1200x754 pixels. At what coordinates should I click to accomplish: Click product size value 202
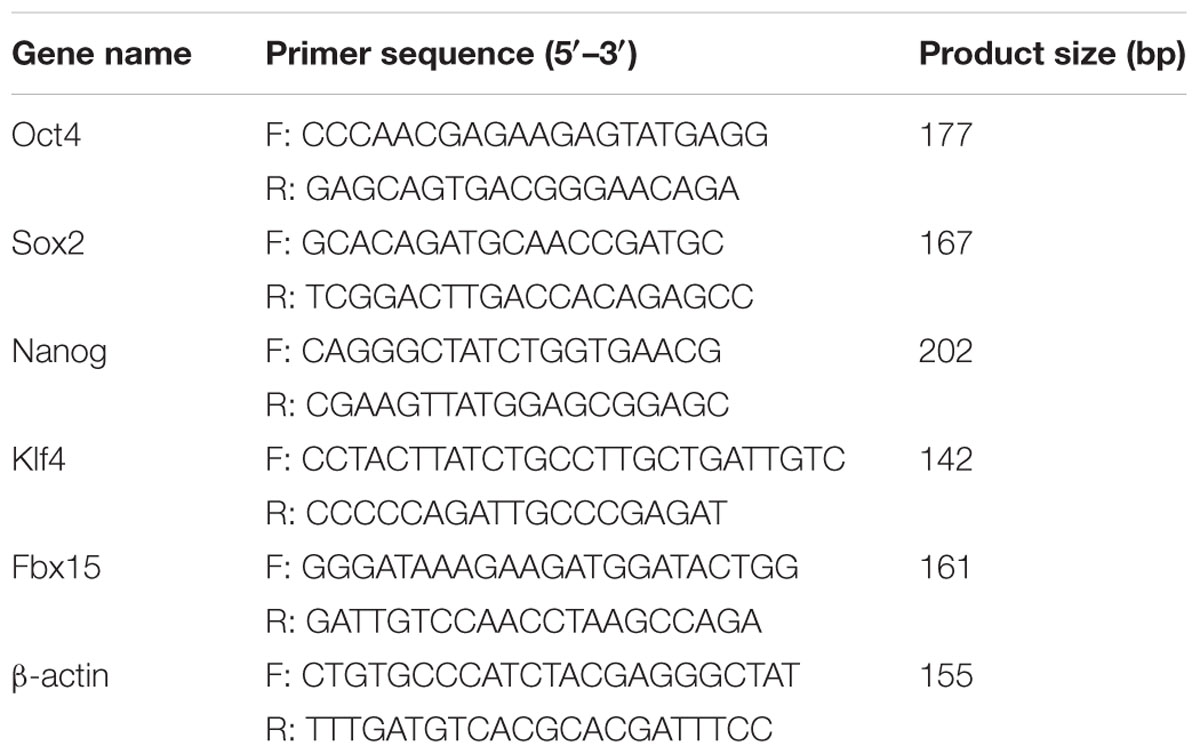[x=946, y=351]
